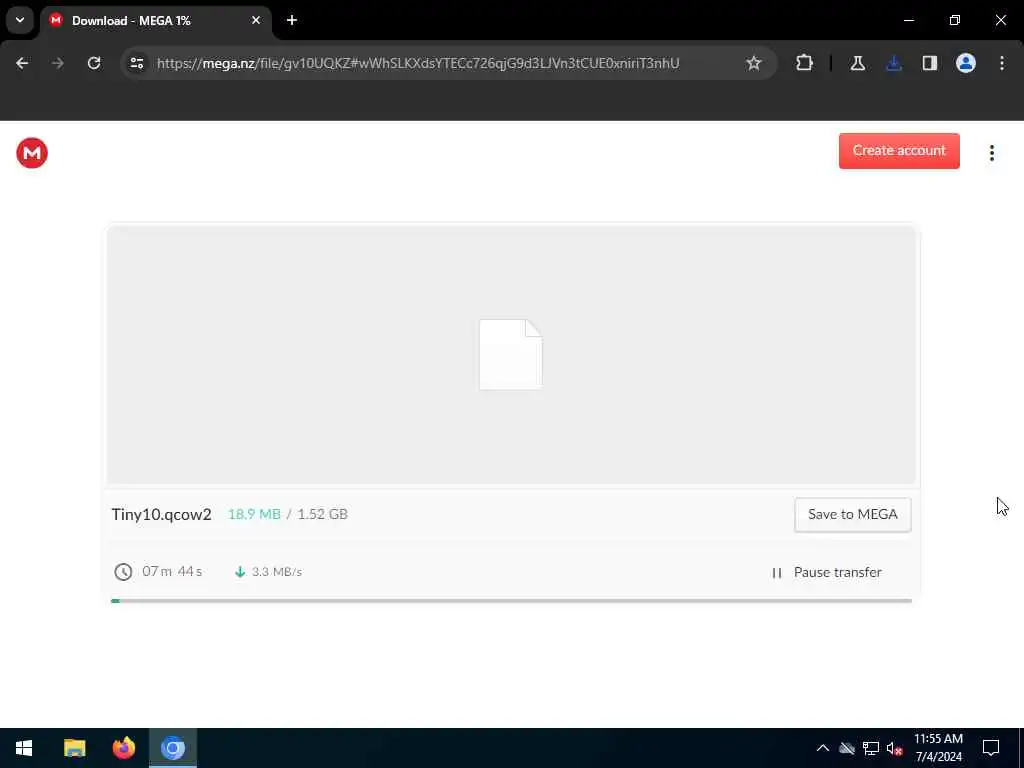Select the Chromium taskbar icon
This screenshot has height=768, width=1024.
point(173,748)
